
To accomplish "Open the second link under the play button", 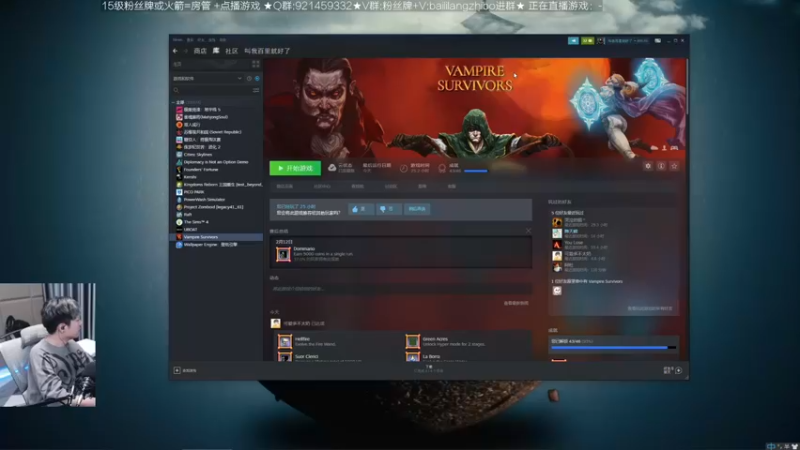I will point(321,186).
